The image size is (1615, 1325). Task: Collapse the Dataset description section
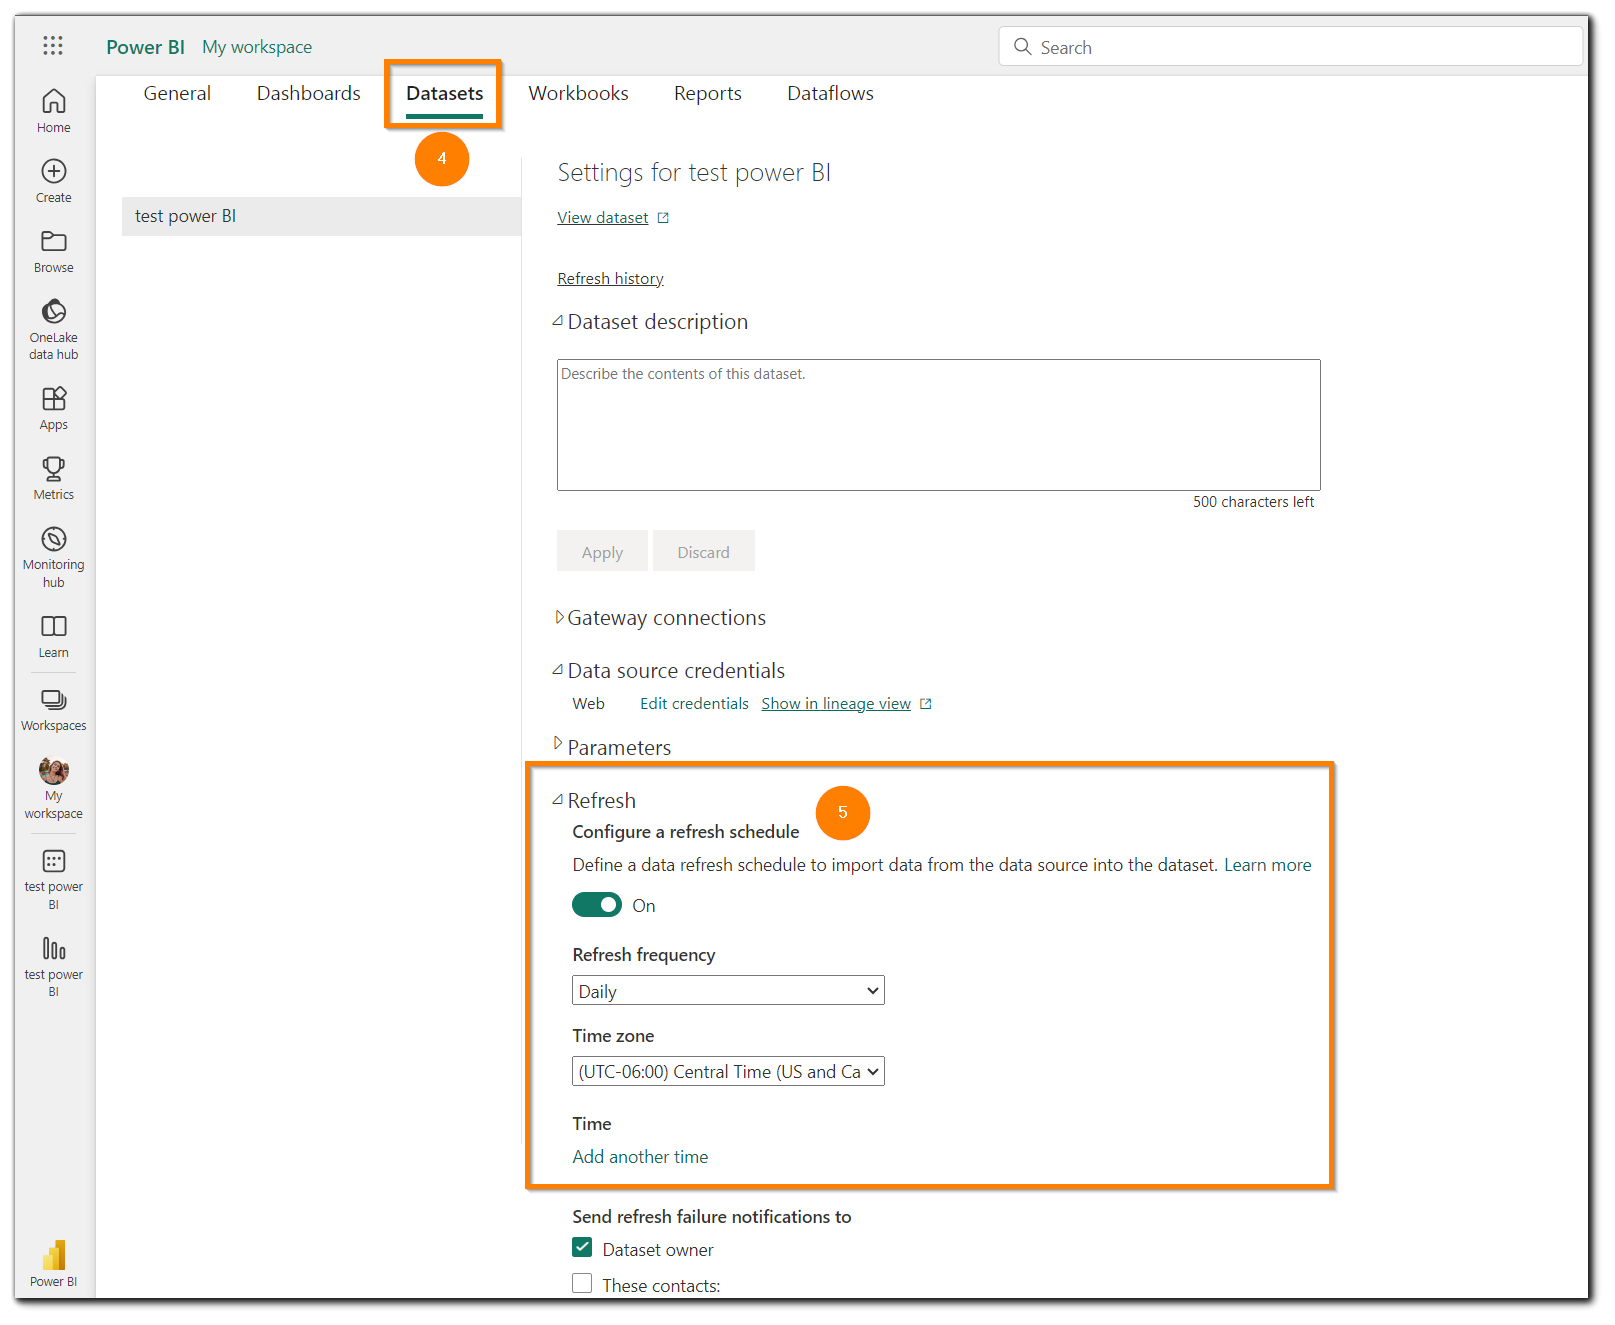click(558, 321)
